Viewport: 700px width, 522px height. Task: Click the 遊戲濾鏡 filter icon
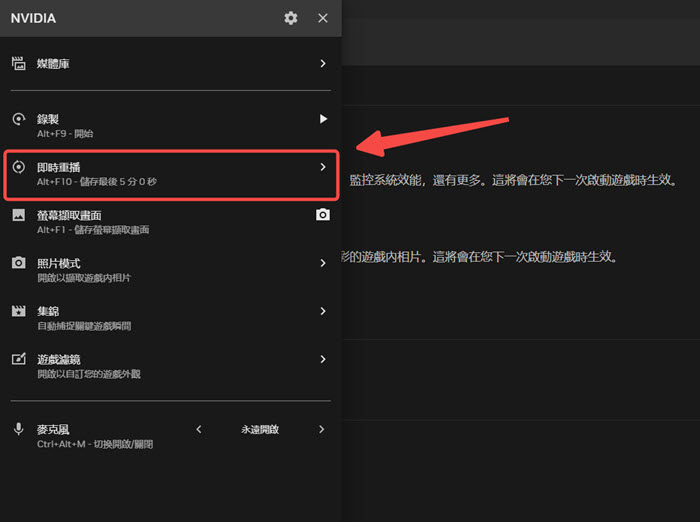coord(18,359)
